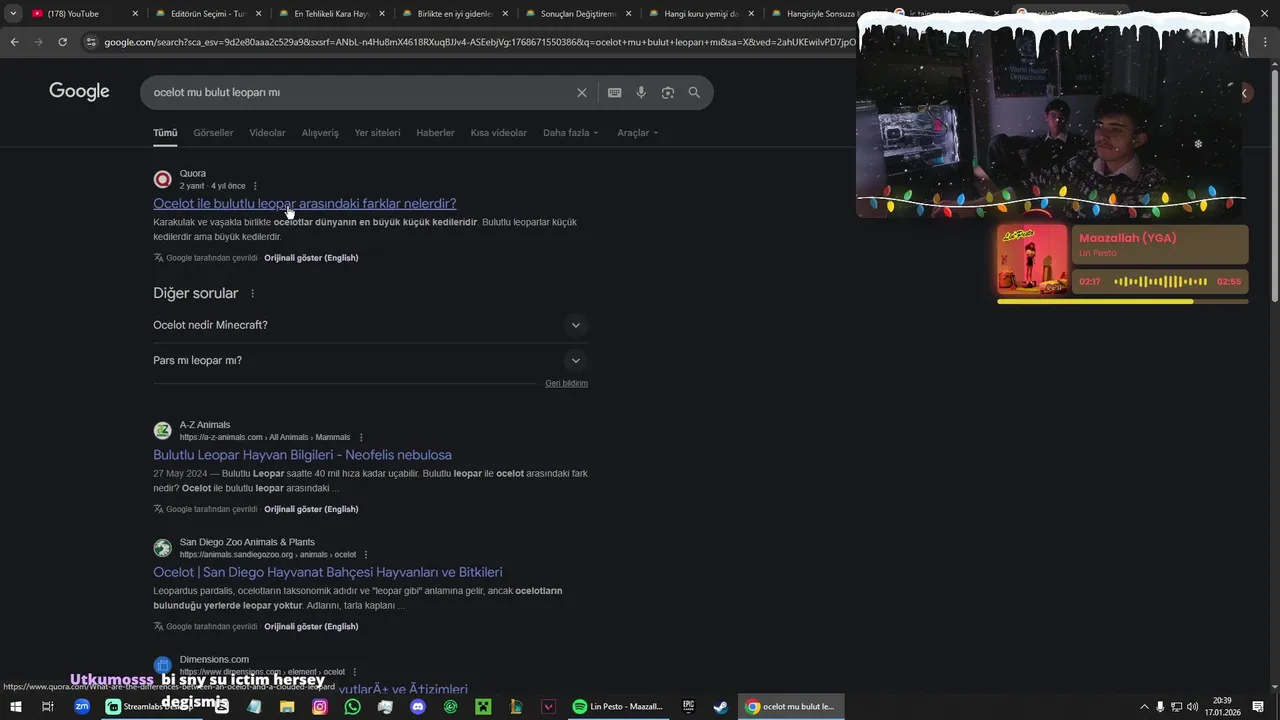Open More options for the A-Z Animals result
The height and width of the screenshot is (720, 1280).
tap(361, 437)
